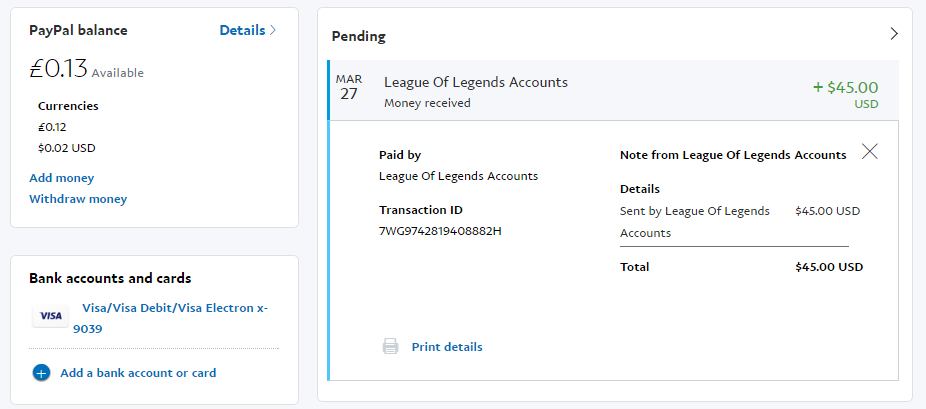Click the Visa card logo icon
The width and height of the screenshot is (926, 409).
(x=50, y=316)
